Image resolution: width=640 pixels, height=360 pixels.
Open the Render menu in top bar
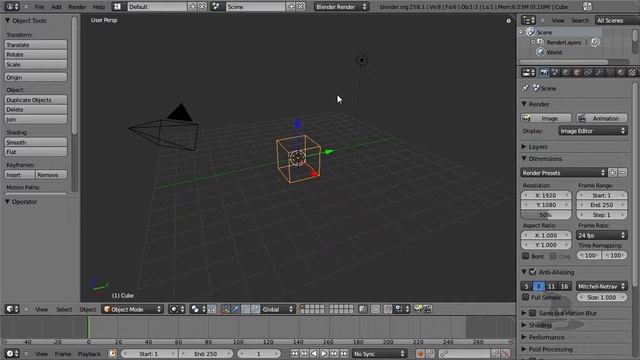77,7
